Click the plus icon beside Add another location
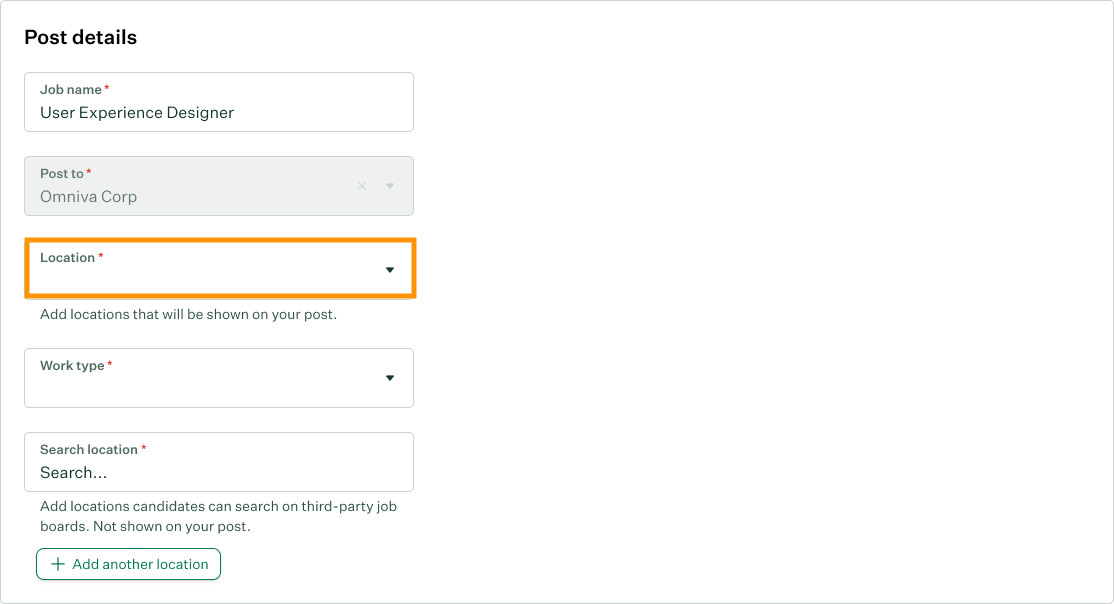This screenshot has height=604, width=1114. point(58,564)
